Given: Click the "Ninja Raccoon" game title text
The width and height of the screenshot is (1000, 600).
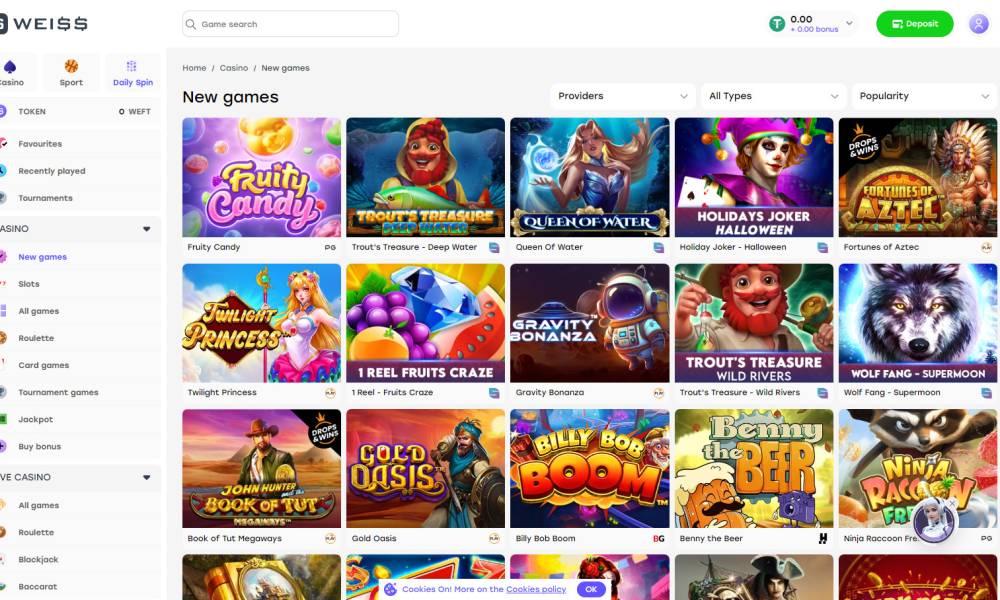Looking at the screenshot, I should 879,539.
